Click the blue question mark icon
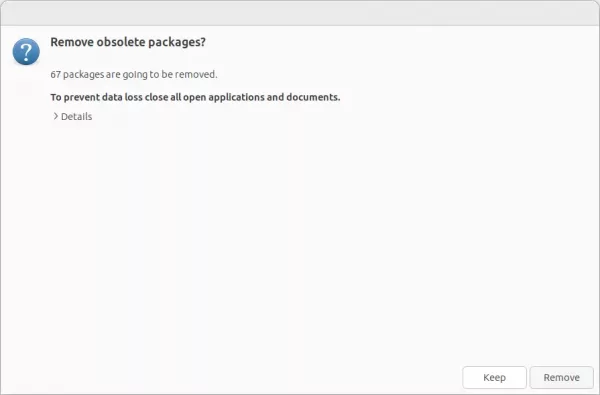600x395 pixels. click(26, 51)
